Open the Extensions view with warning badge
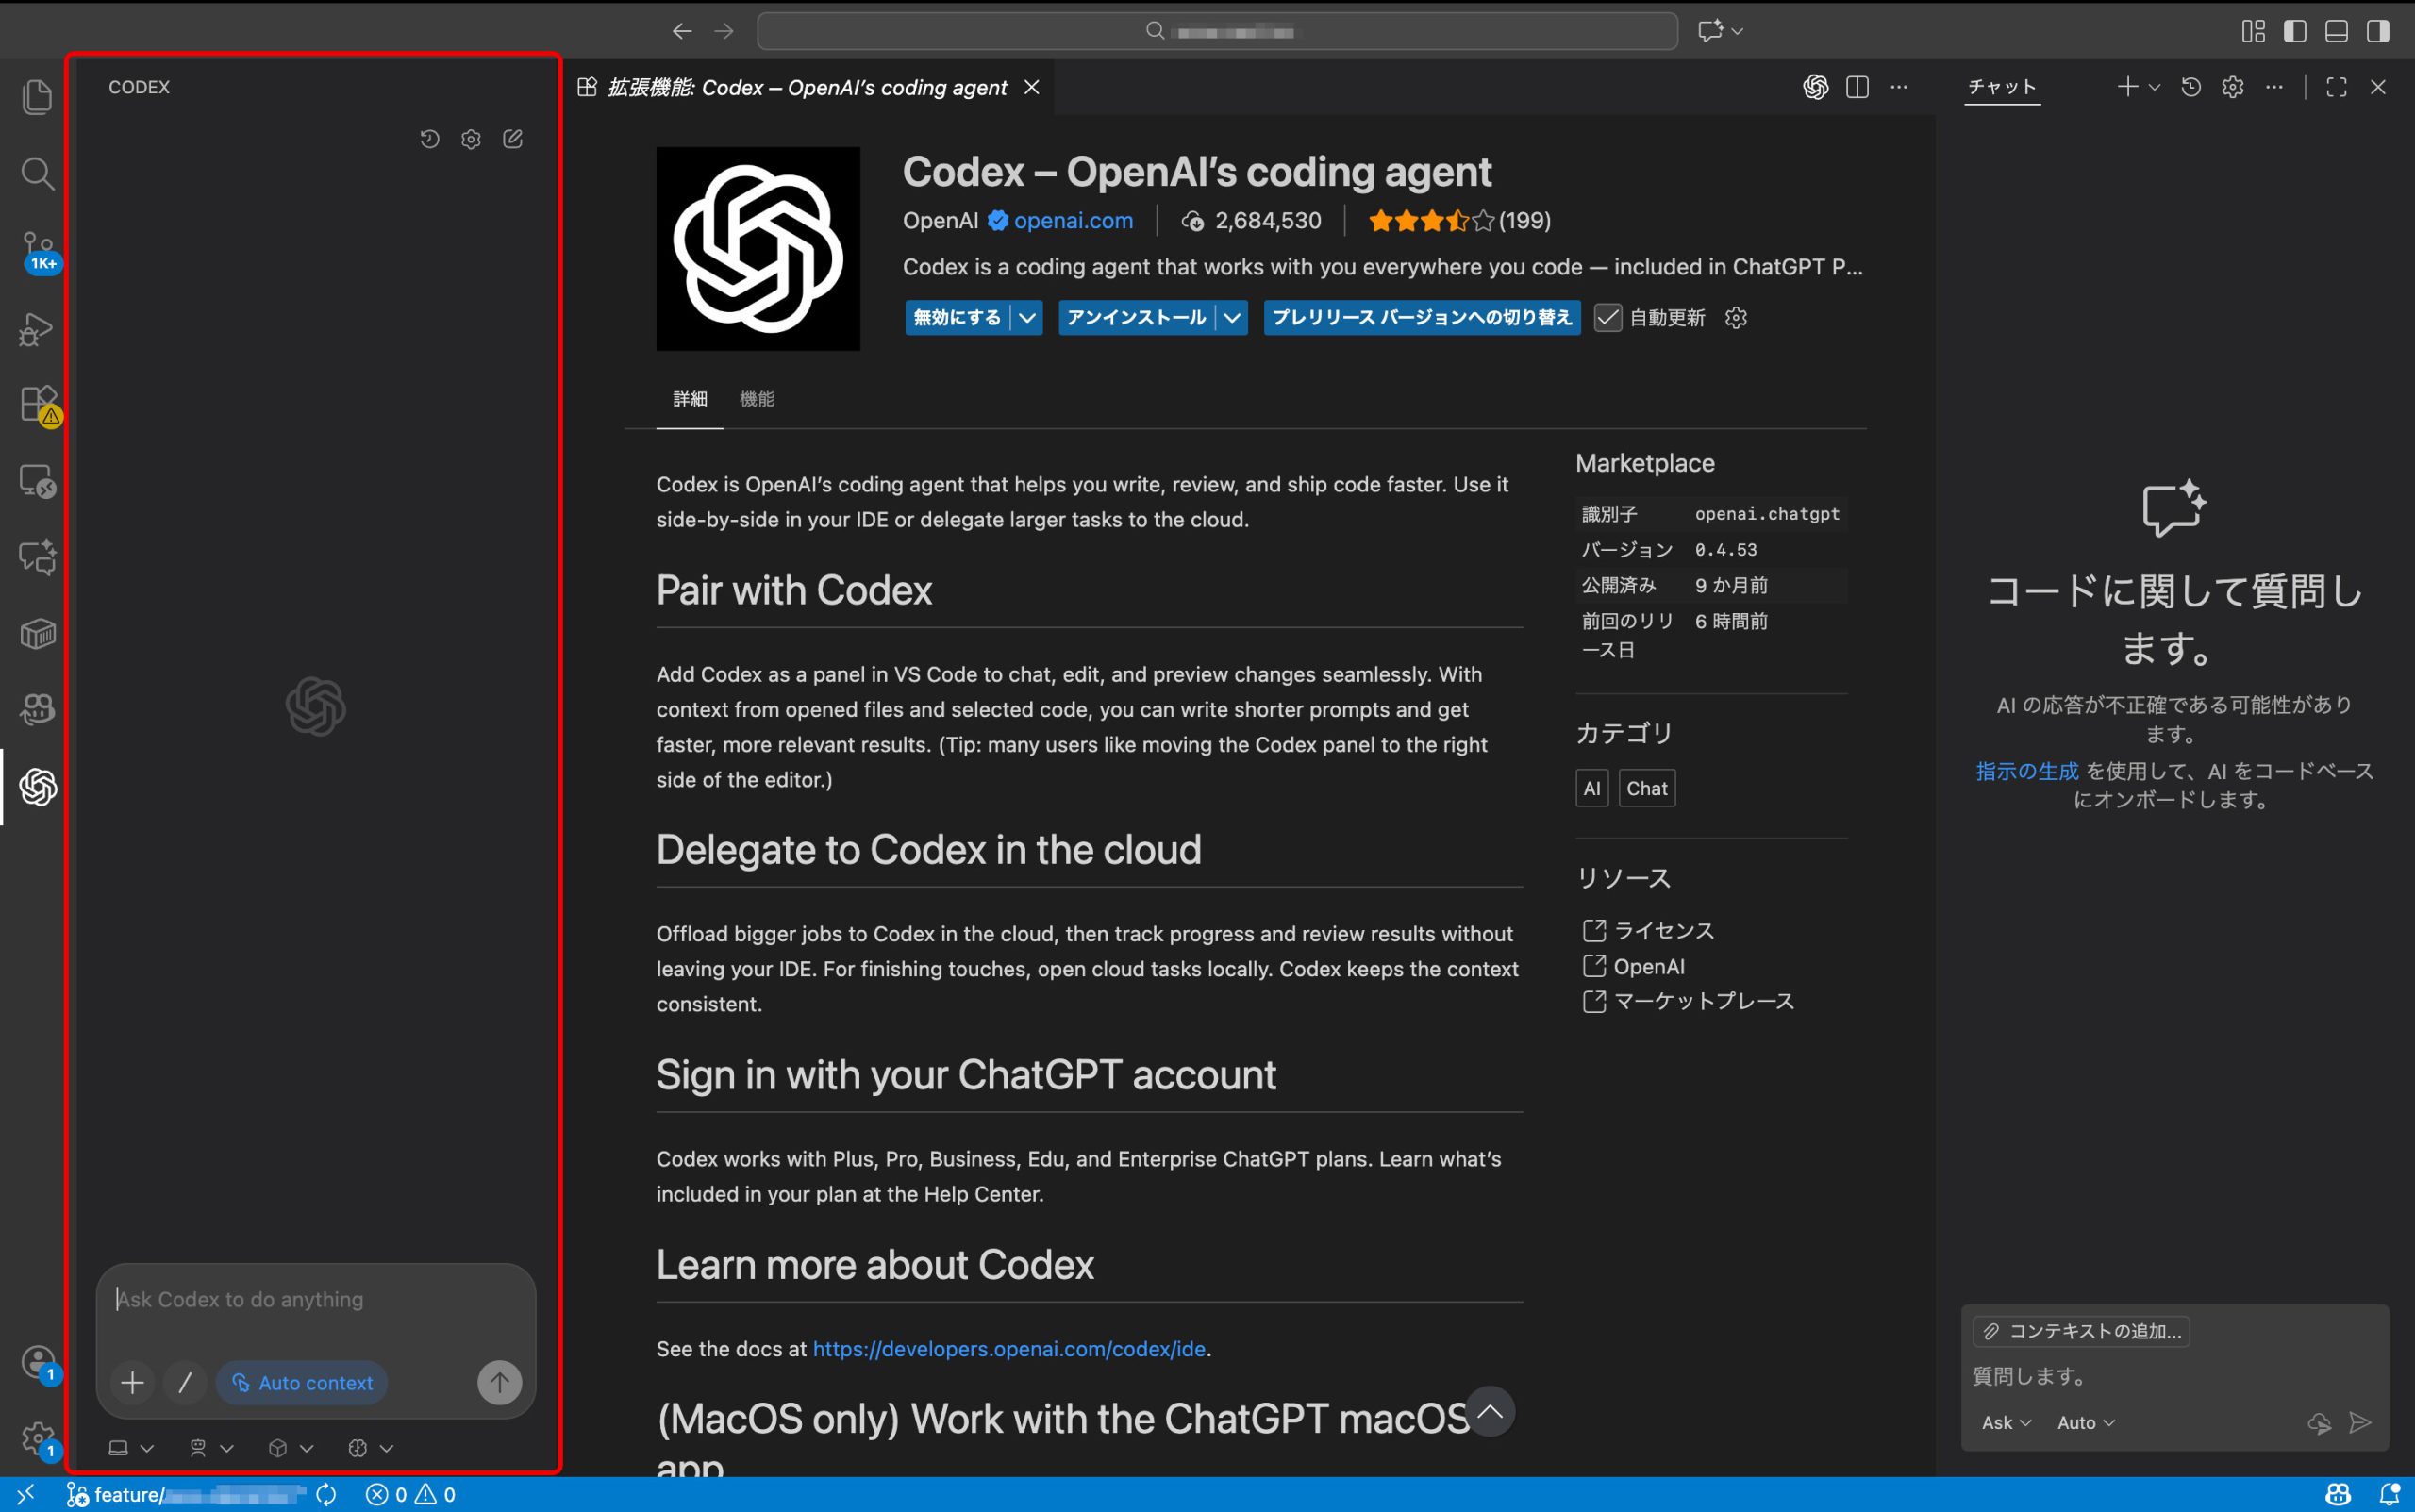Image resolution: width=2415 pixels, height=1512 pixels. [x=38, y=404]
